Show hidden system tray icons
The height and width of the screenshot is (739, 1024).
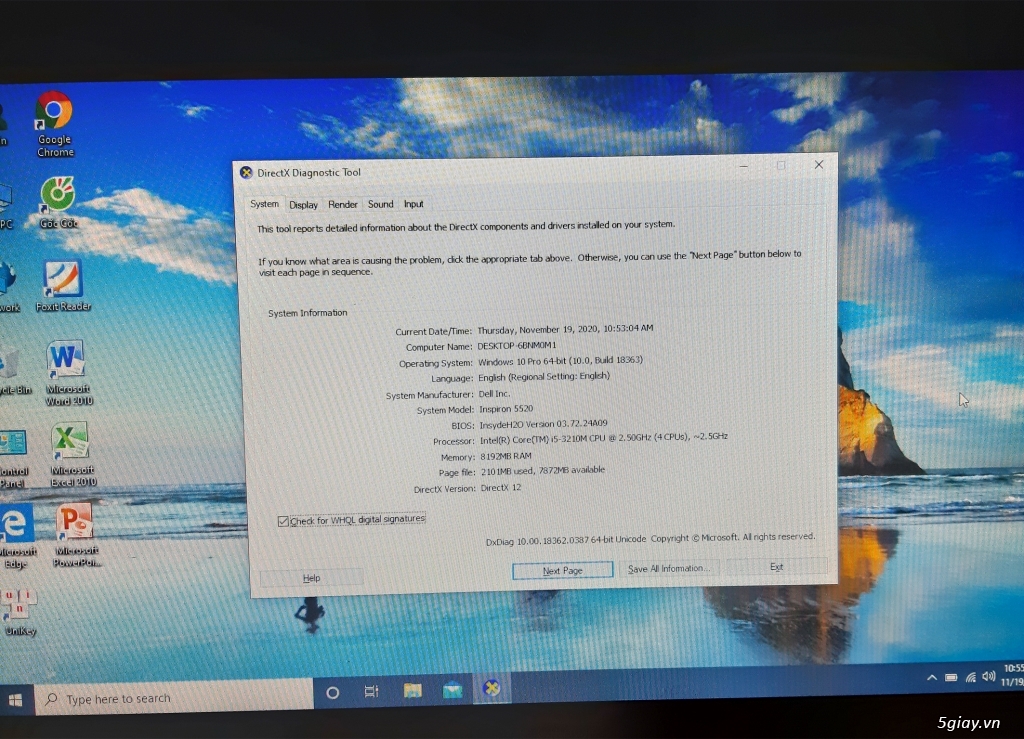(x=932, y=678)
